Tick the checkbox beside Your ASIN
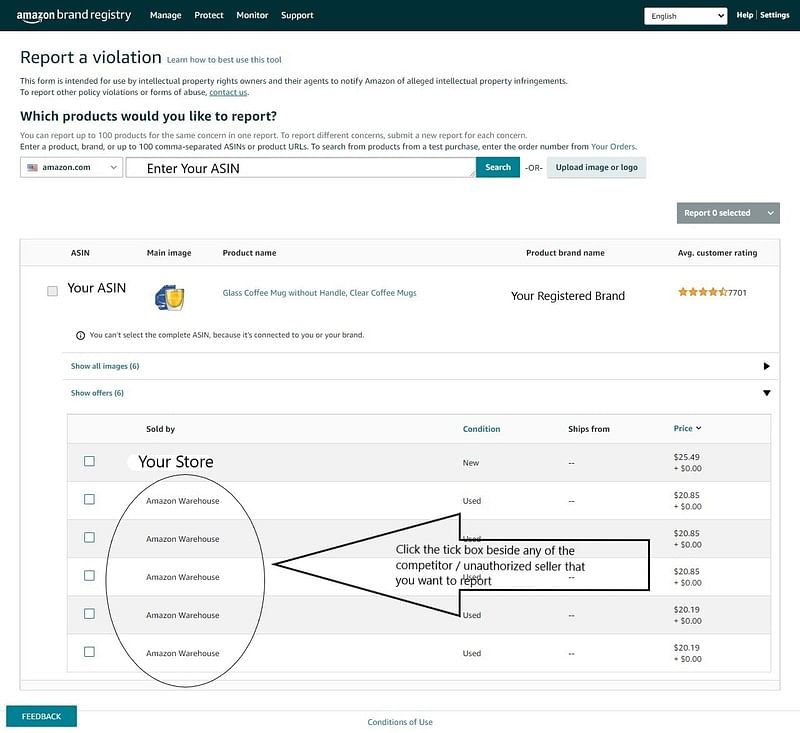Image resolution: width=800 pixels, height=733 pixels. click(52, 291)
